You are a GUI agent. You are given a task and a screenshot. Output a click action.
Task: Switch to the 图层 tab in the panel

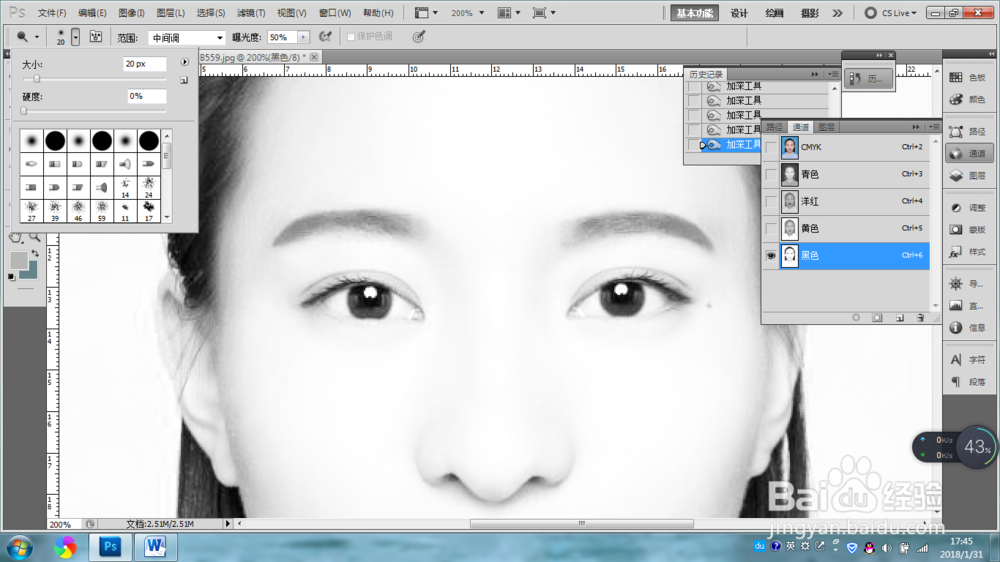pyautogui.click(x=827, y=127)
